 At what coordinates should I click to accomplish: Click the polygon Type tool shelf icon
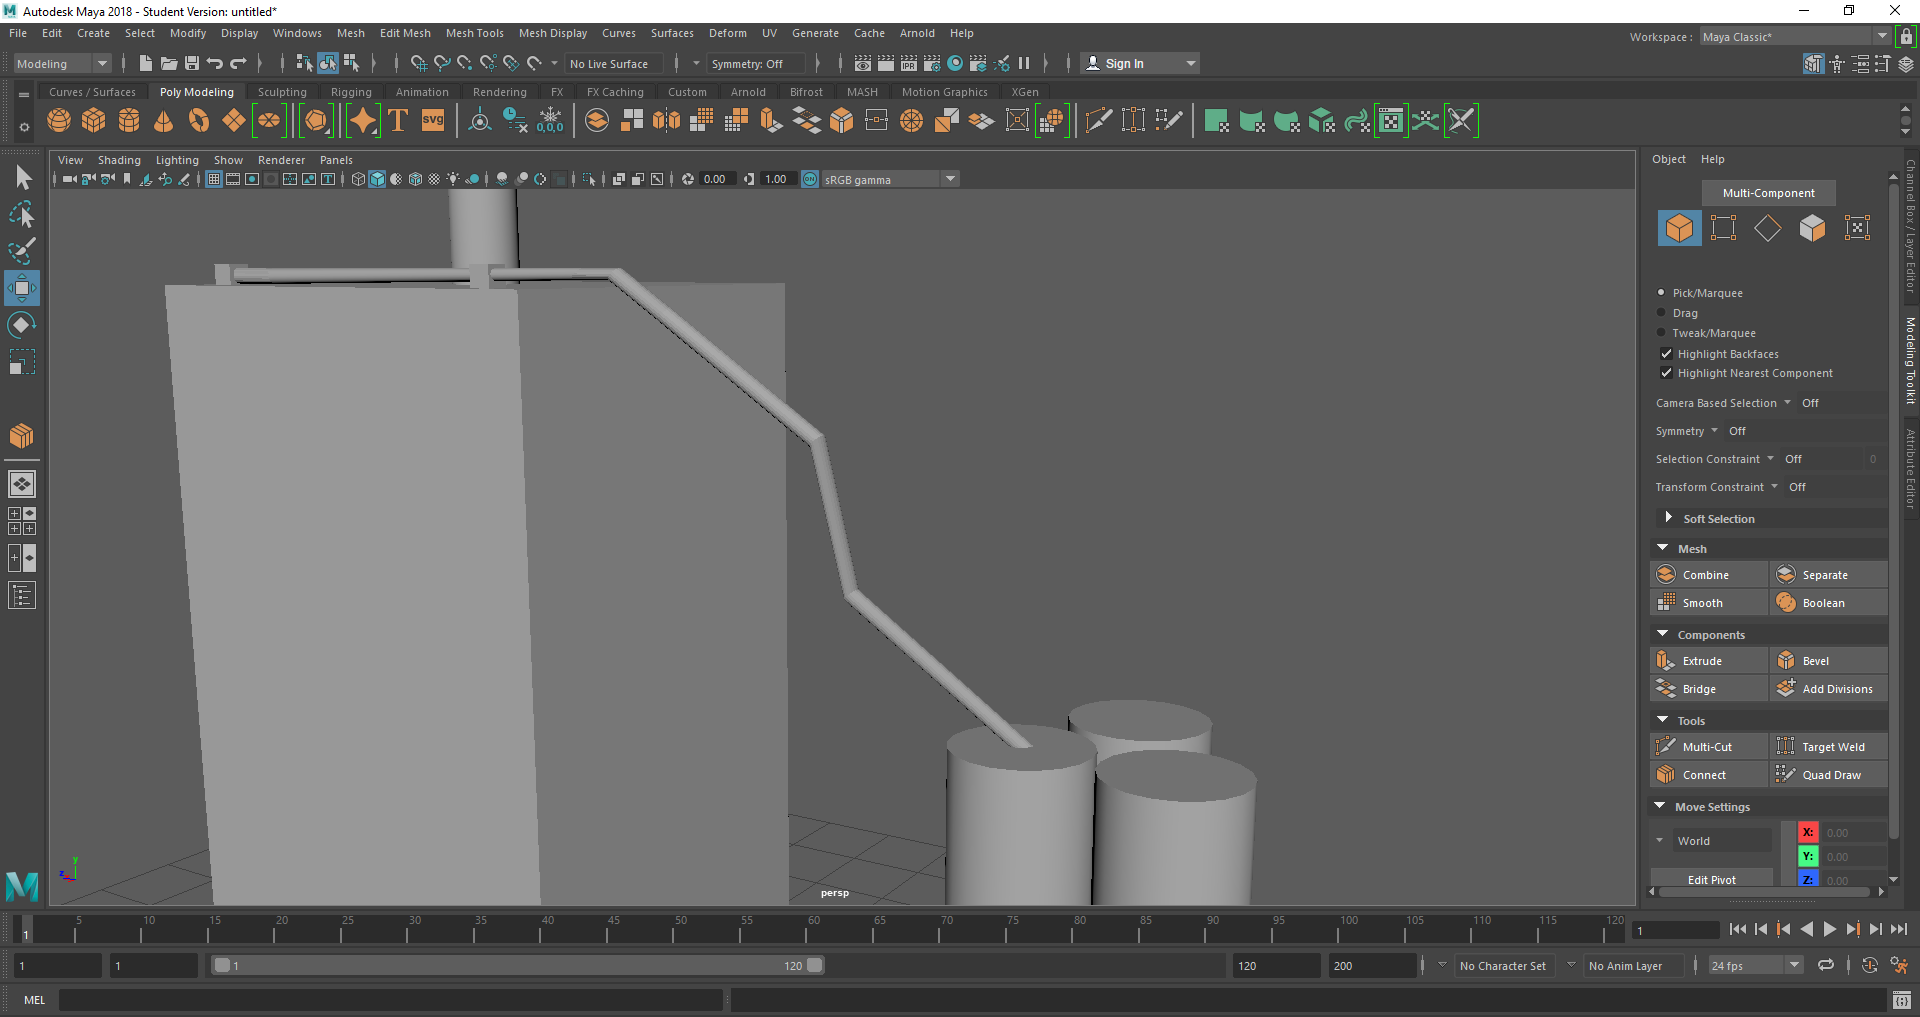(398, 121)
